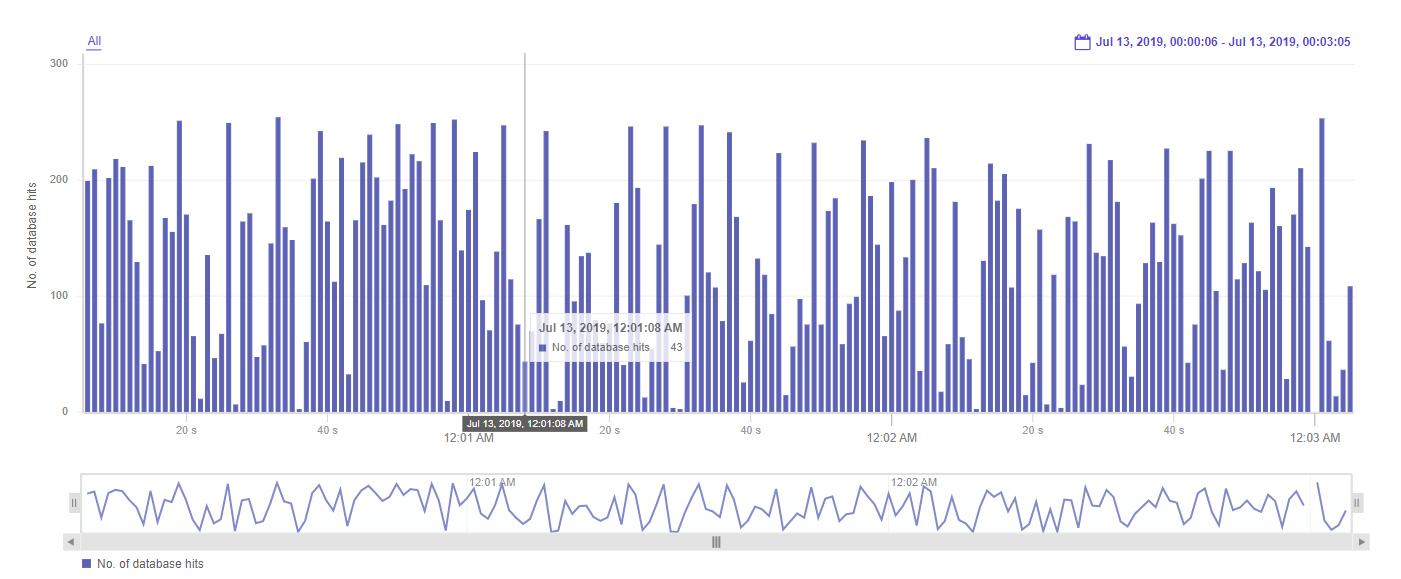
Task: Click the left scroll arrow of the navigator
Action: coord(70,542)
